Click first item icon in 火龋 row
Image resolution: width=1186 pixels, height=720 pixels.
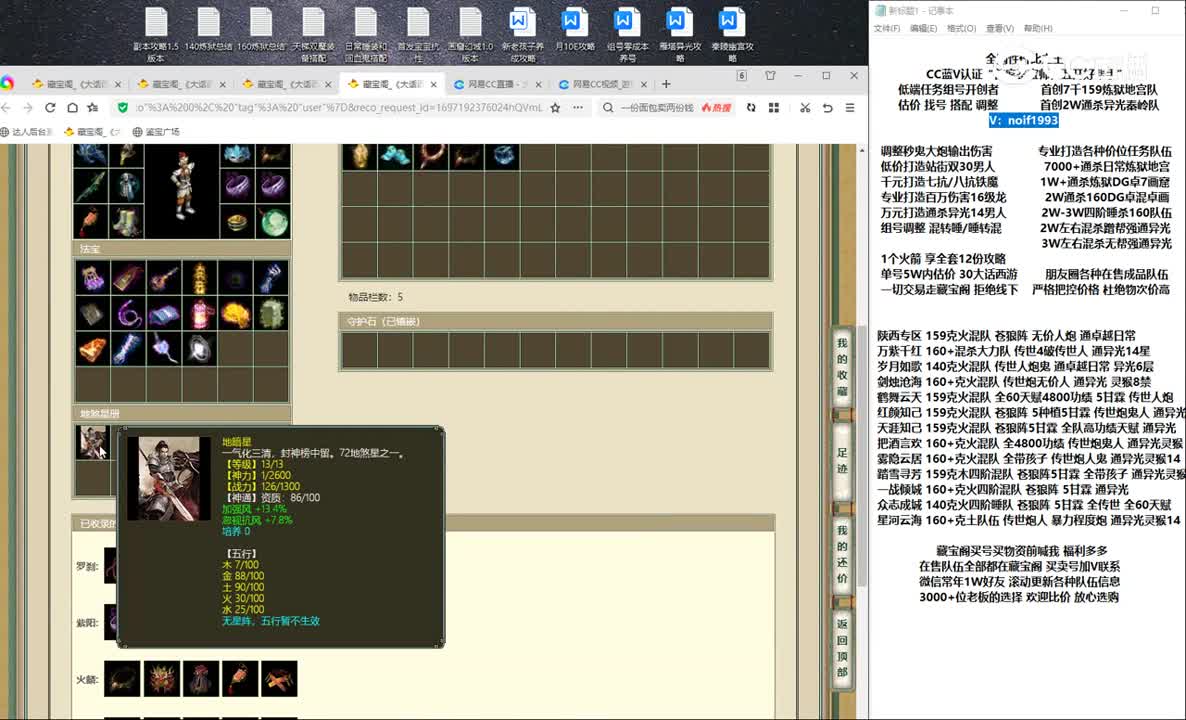coord(123,678)
